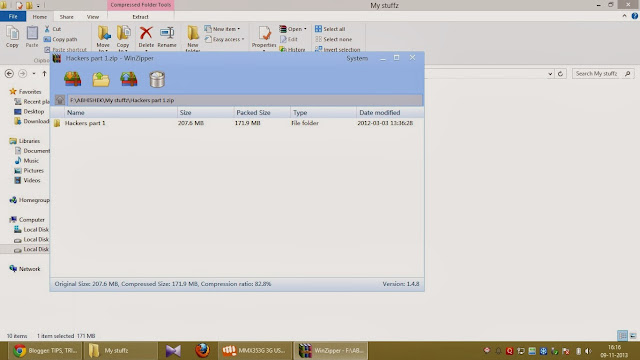Click the WinZipper extract archive icon
This screenshot has width=640, height=360.
73,79
